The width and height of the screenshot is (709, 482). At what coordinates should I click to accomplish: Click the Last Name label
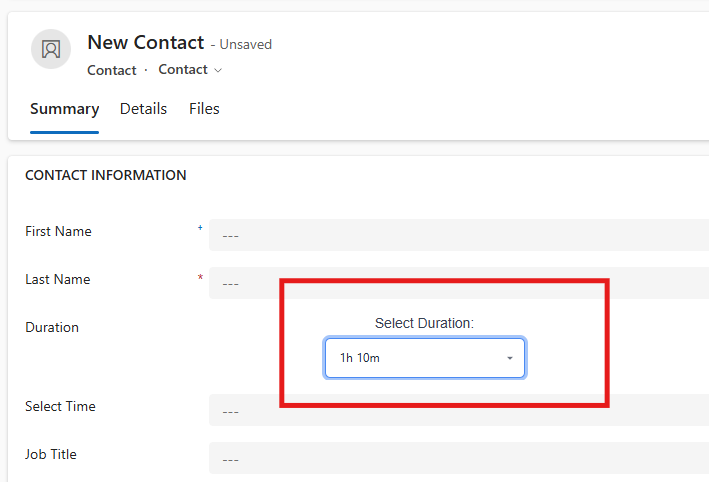[x=57, y=279]
